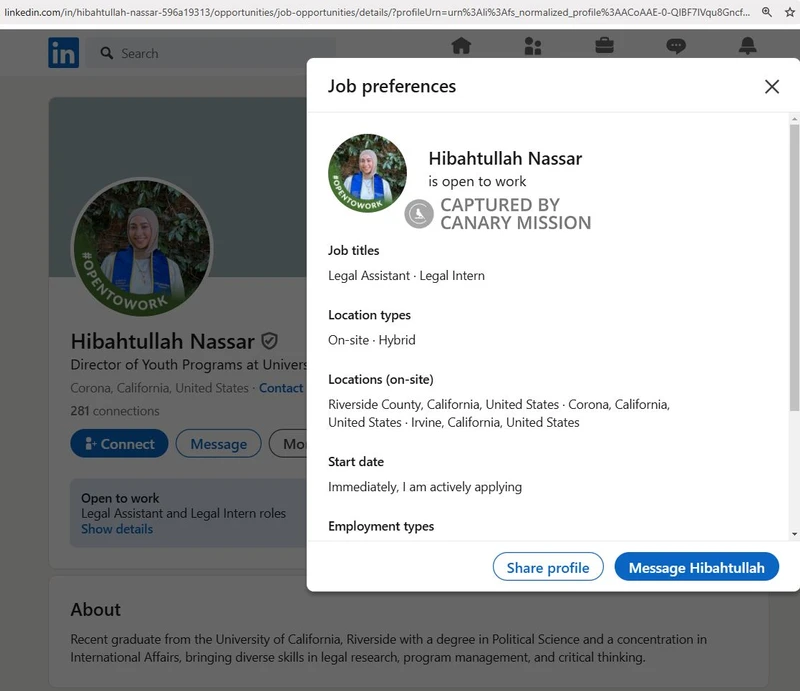Viewport: 800px width, 691px height.
Task: Click 'On-site · Hybrid' text
Action: (371, 340)
